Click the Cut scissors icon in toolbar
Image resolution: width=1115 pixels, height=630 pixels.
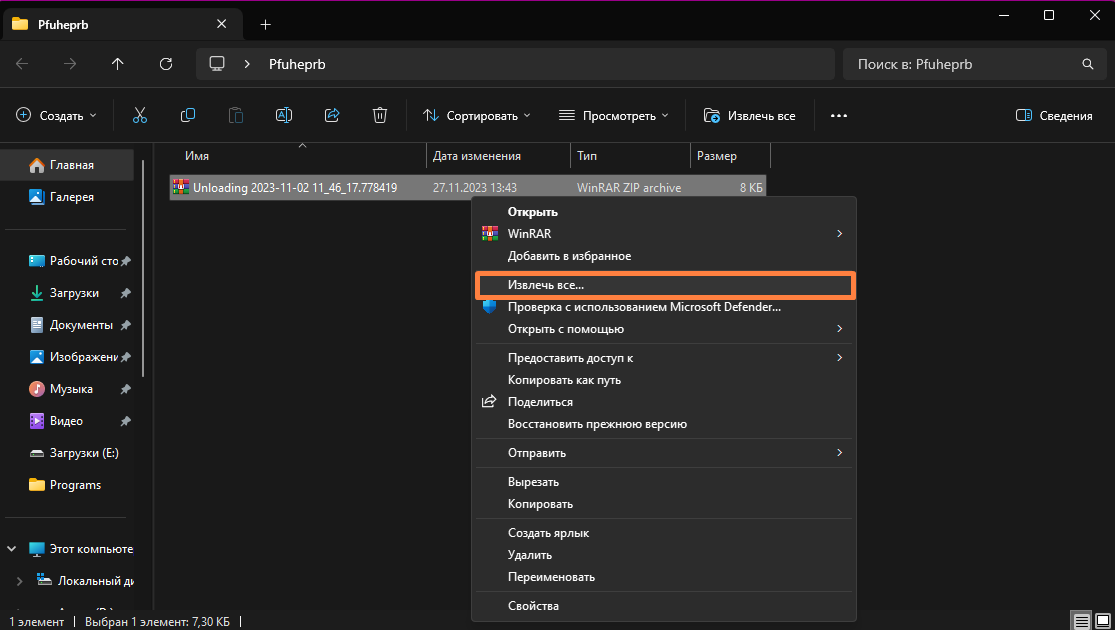tap(140, 115)
